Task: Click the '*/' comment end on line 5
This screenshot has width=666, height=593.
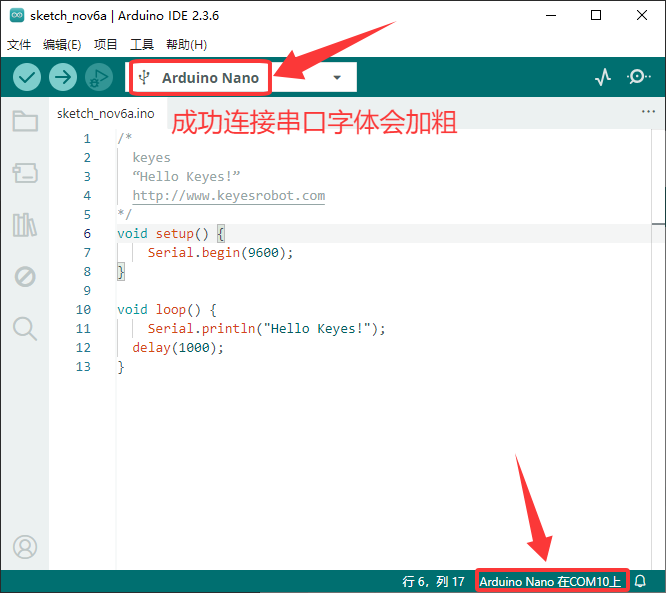Action: [x=124, y=214]
